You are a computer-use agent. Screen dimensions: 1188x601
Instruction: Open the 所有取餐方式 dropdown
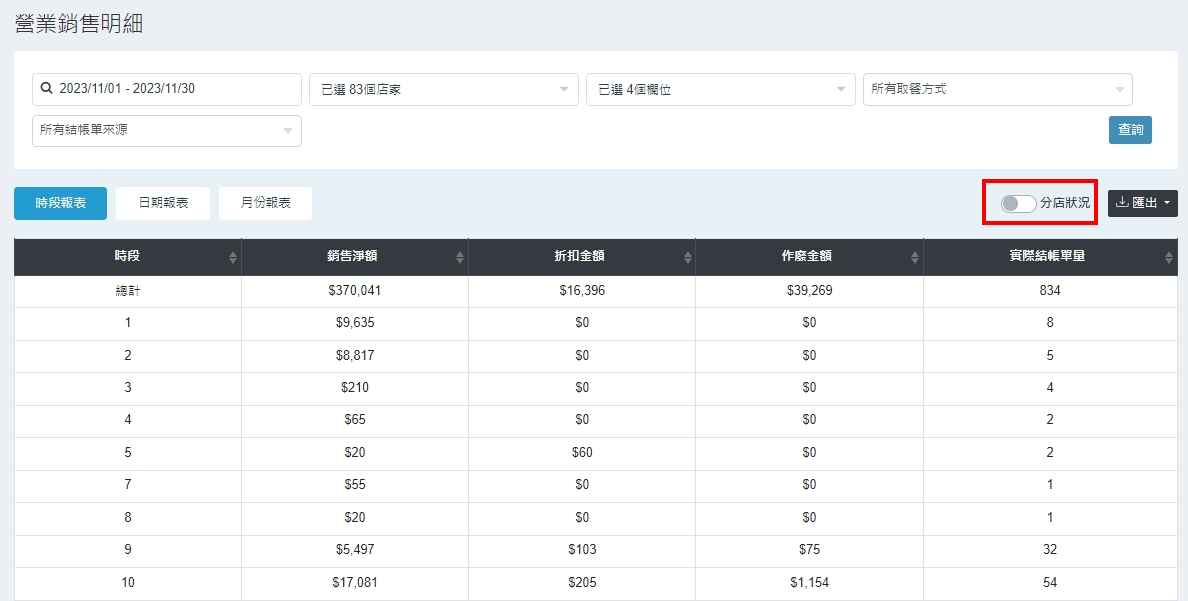997,89
